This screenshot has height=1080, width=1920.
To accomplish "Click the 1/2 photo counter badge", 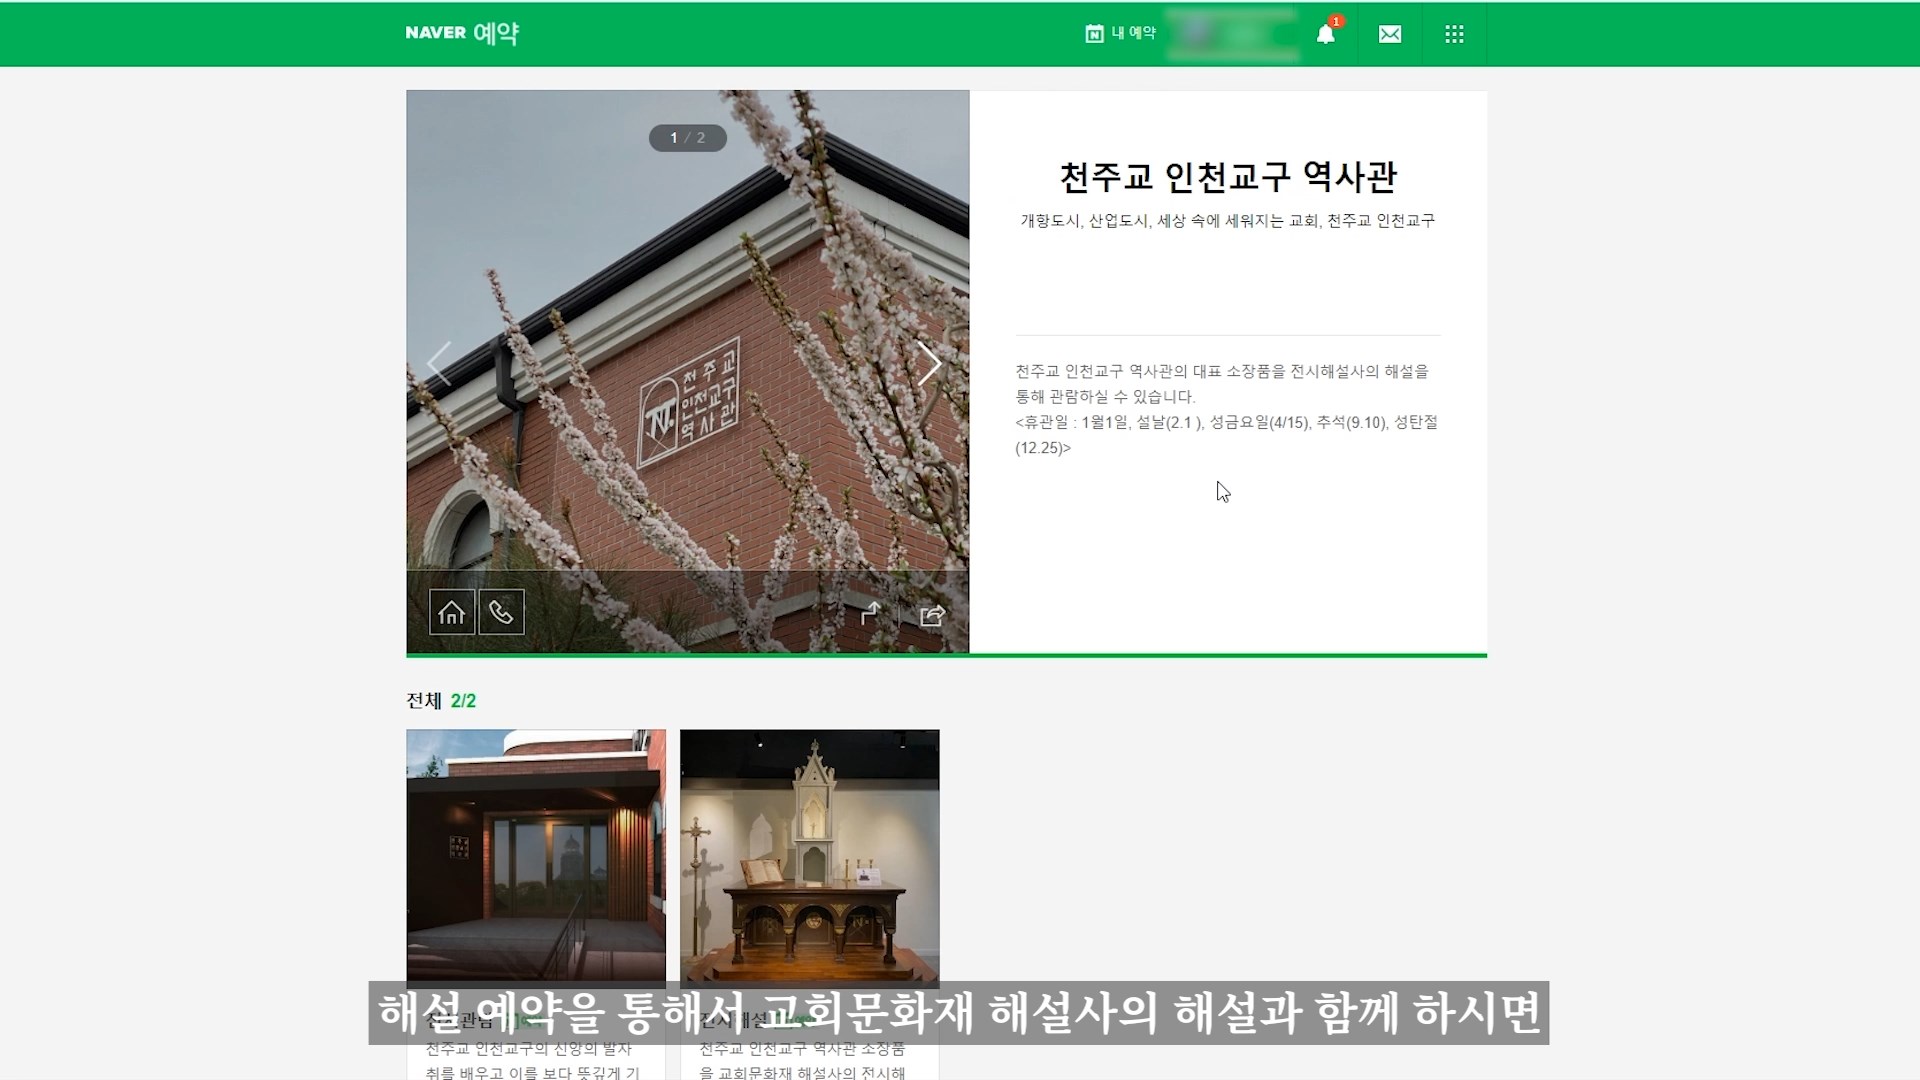I will click(687, 138).
